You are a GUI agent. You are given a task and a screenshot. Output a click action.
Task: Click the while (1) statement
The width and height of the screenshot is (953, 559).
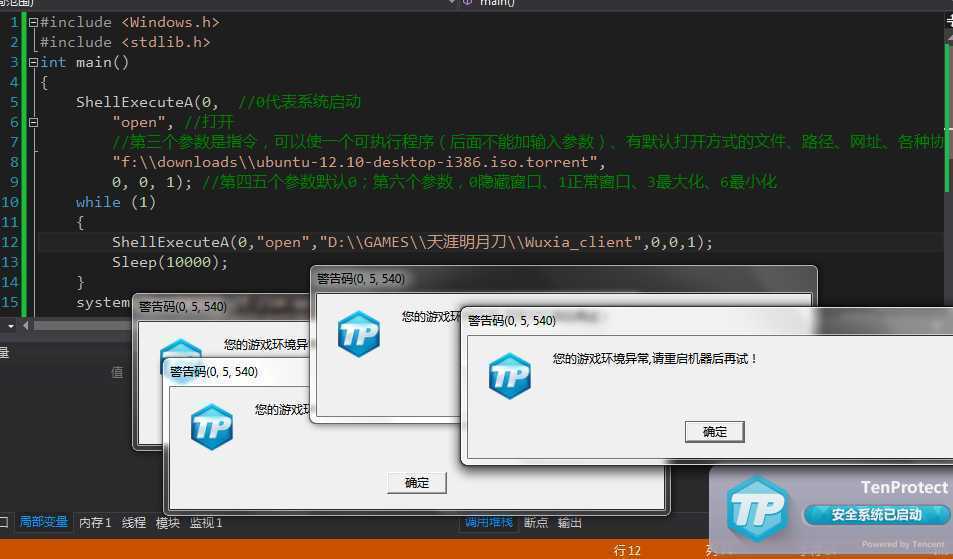point(116,202)
